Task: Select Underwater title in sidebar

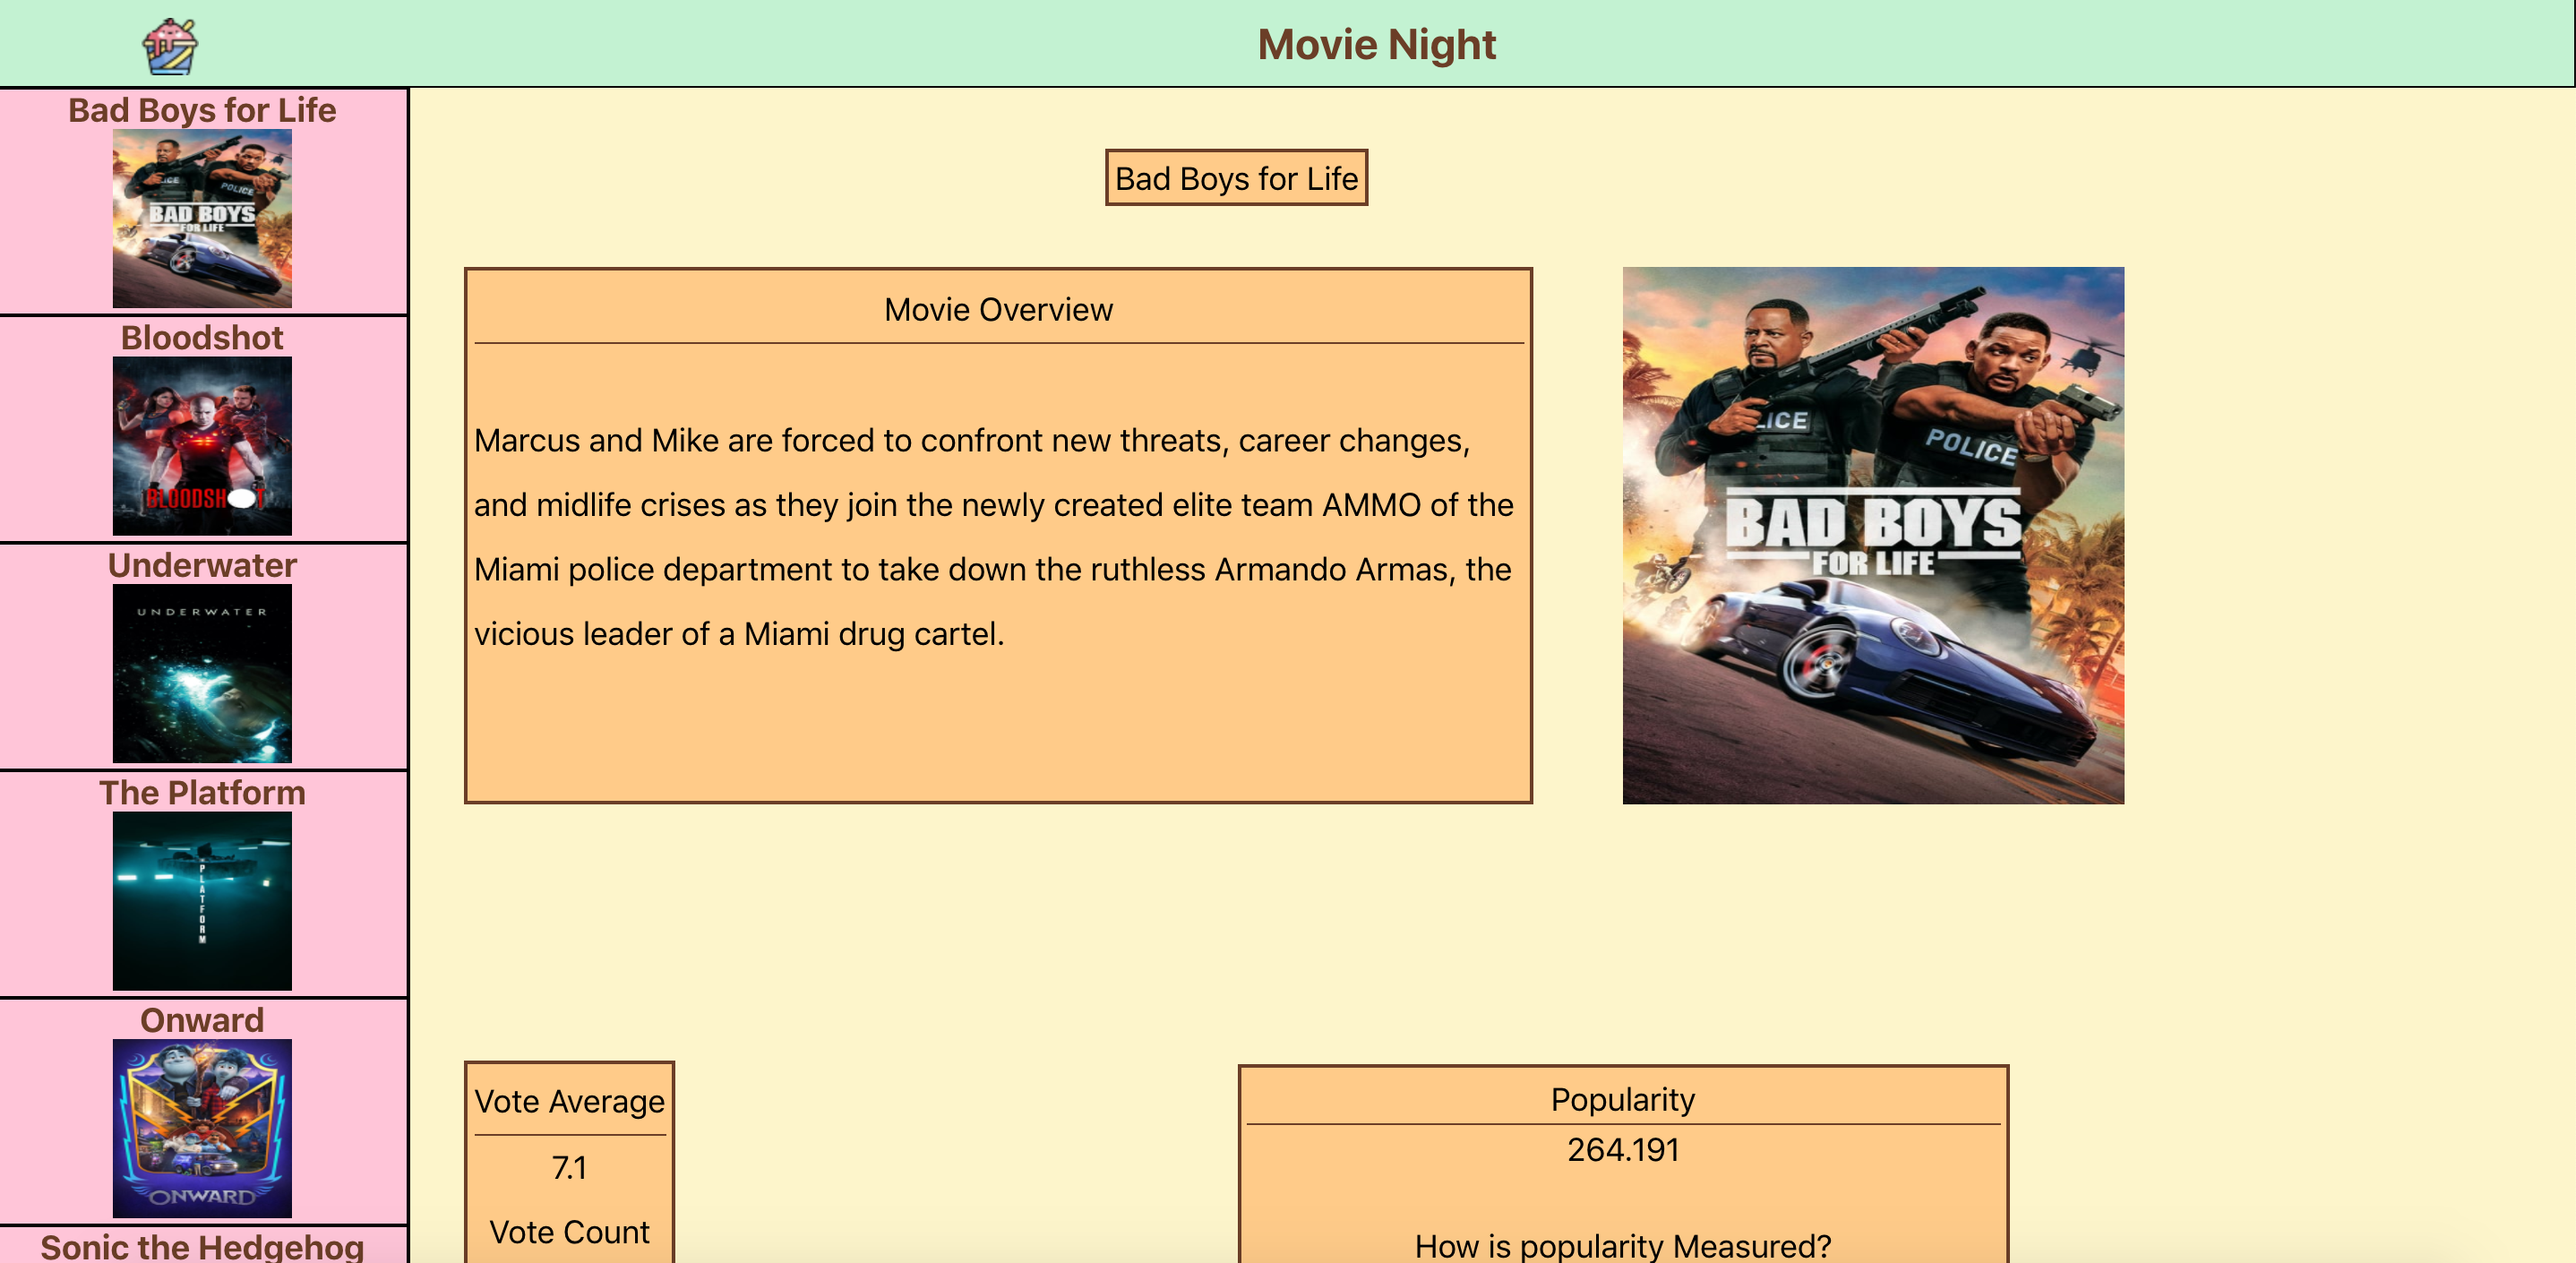Action: 202,565
